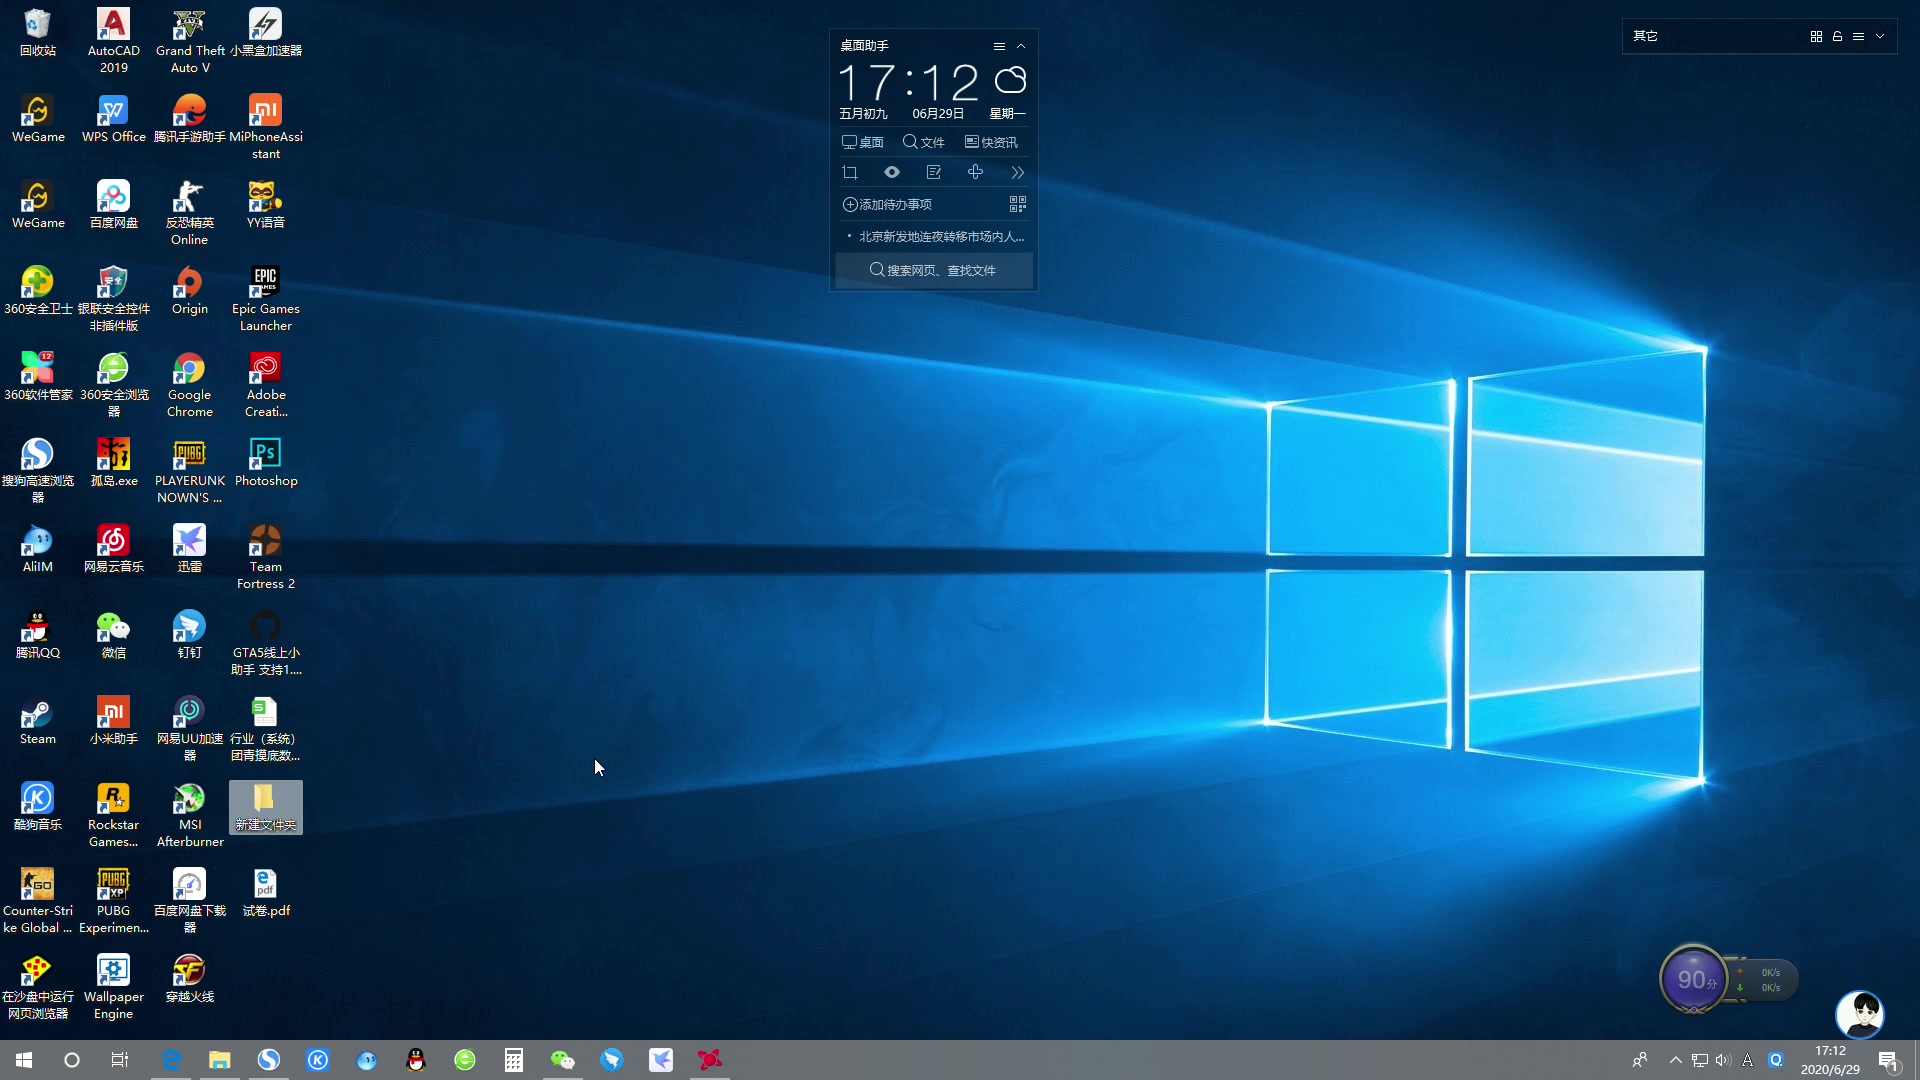Click WeChat icon in the taskbar
The height and width of the screenshot is (1080, 1920).
pyautogui.click(x=563, y=1060)
